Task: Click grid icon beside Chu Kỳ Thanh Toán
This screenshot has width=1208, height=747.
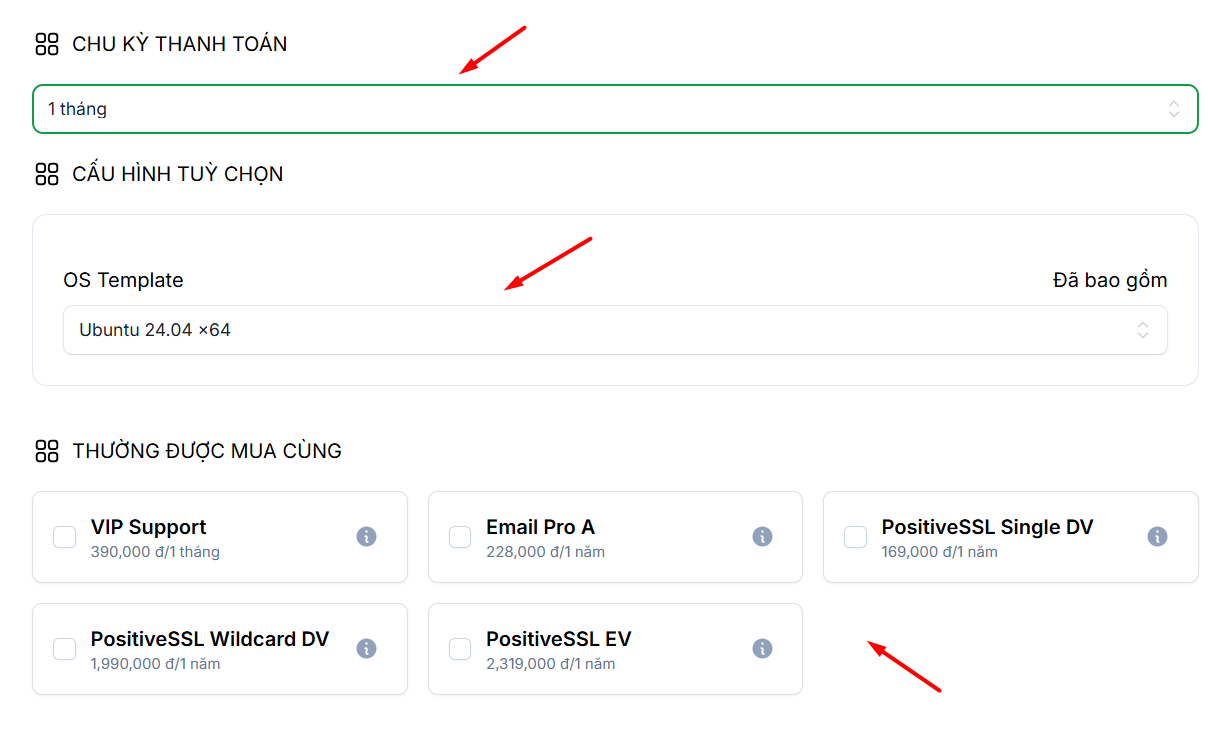Action: [47, 44]
